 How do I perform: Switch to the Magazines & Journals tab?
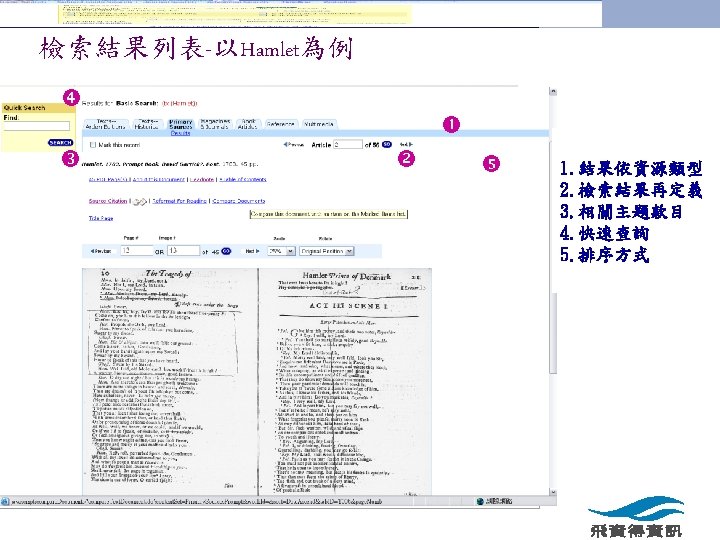click(215, 124)
